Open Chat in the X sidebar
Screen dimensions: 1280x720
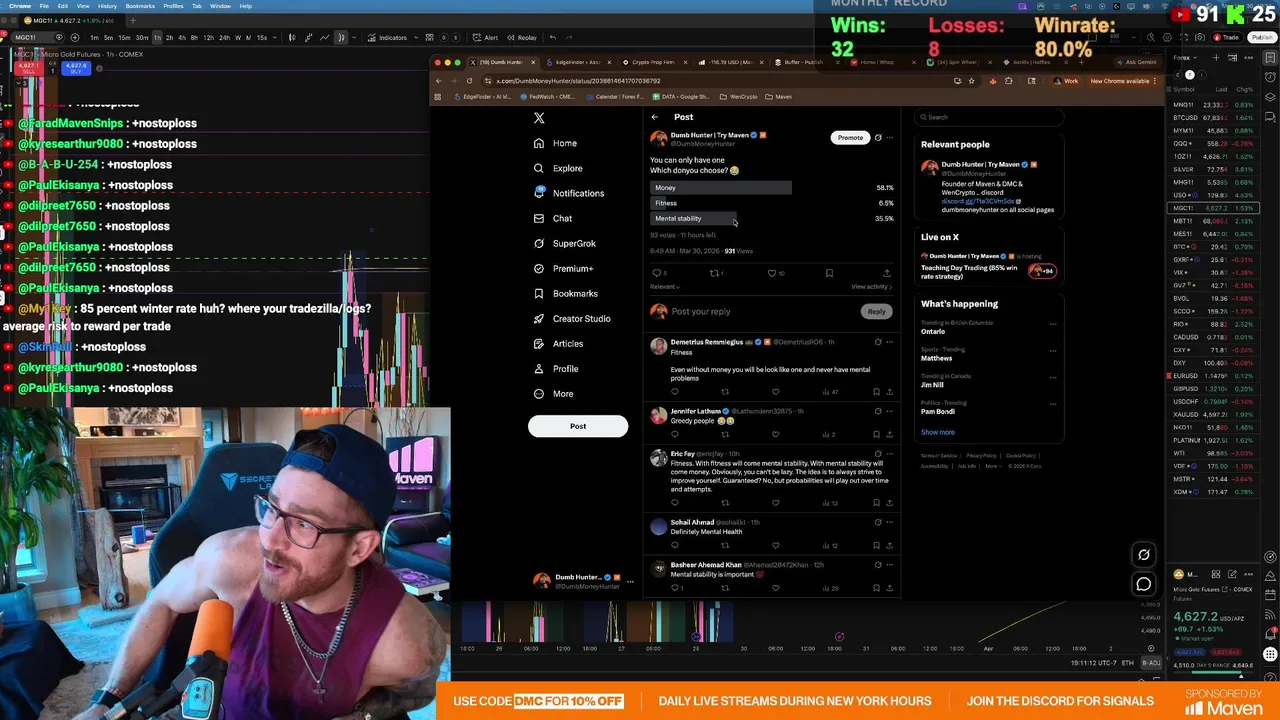tap(552, 218)
